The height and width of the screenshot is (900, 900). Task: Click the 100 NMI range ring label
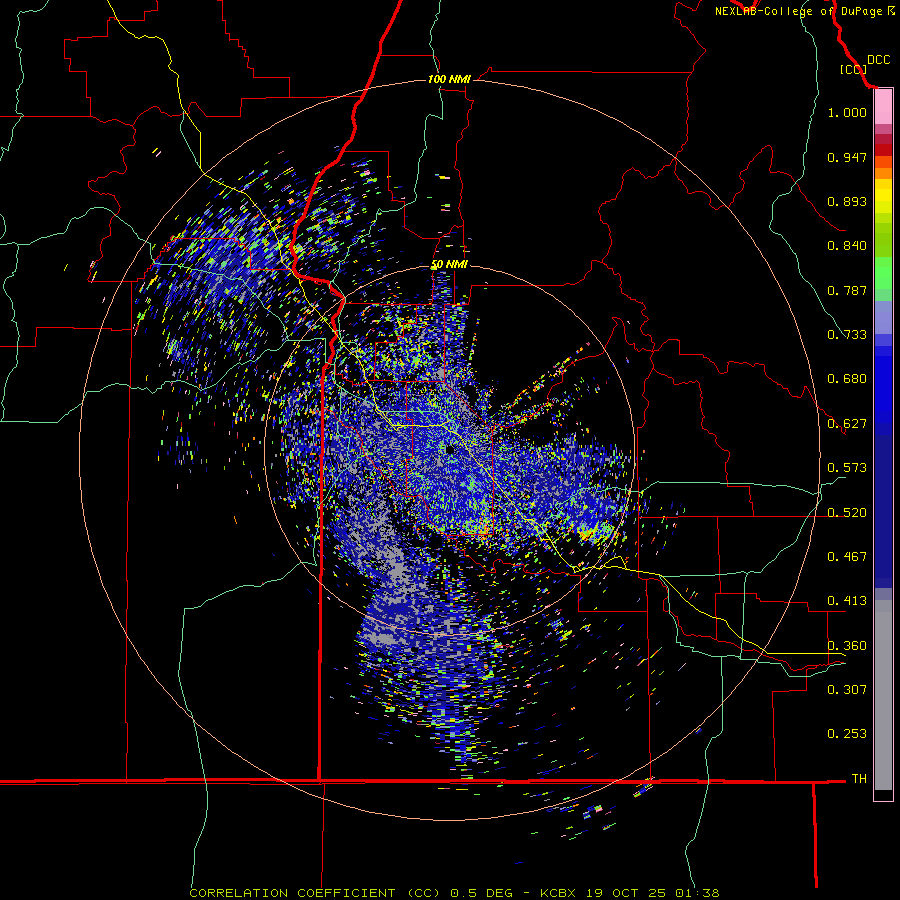[449, 79]
